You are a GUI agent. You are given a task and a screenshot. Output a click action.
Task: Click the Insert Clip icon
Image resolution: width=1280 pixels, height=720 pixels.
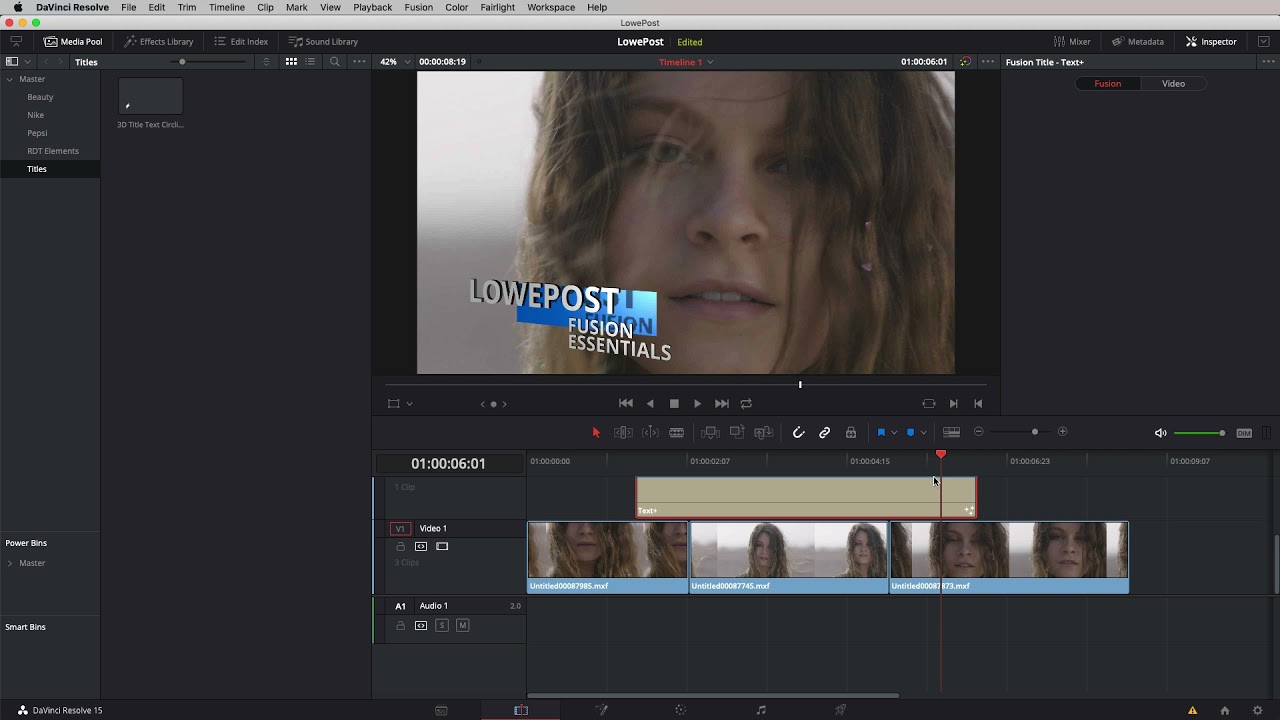[711, 432]
